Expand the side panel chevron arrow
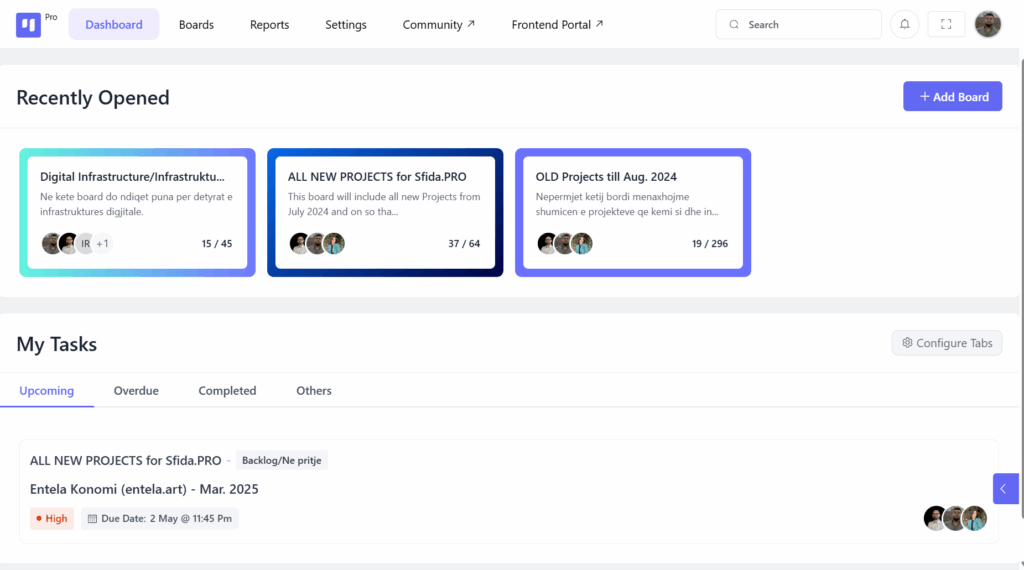Viewport: 1024px width, 570px height. pyautogui.click(x=1006, y=488)
